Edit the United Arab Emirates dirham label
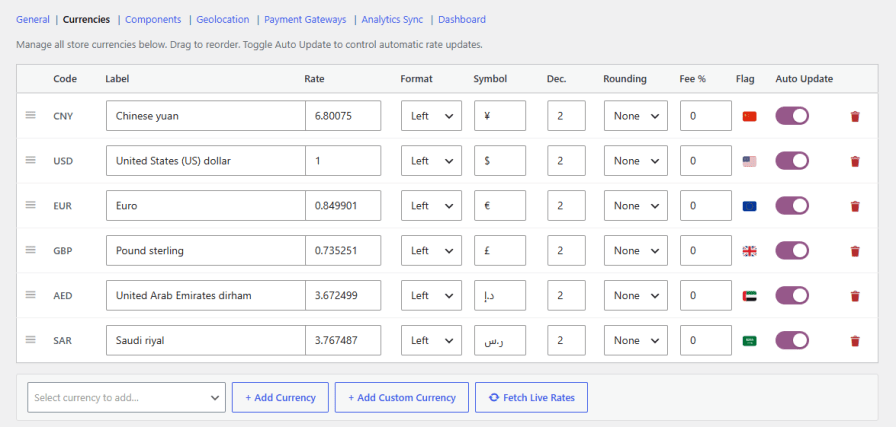 (x=206, y=296)
